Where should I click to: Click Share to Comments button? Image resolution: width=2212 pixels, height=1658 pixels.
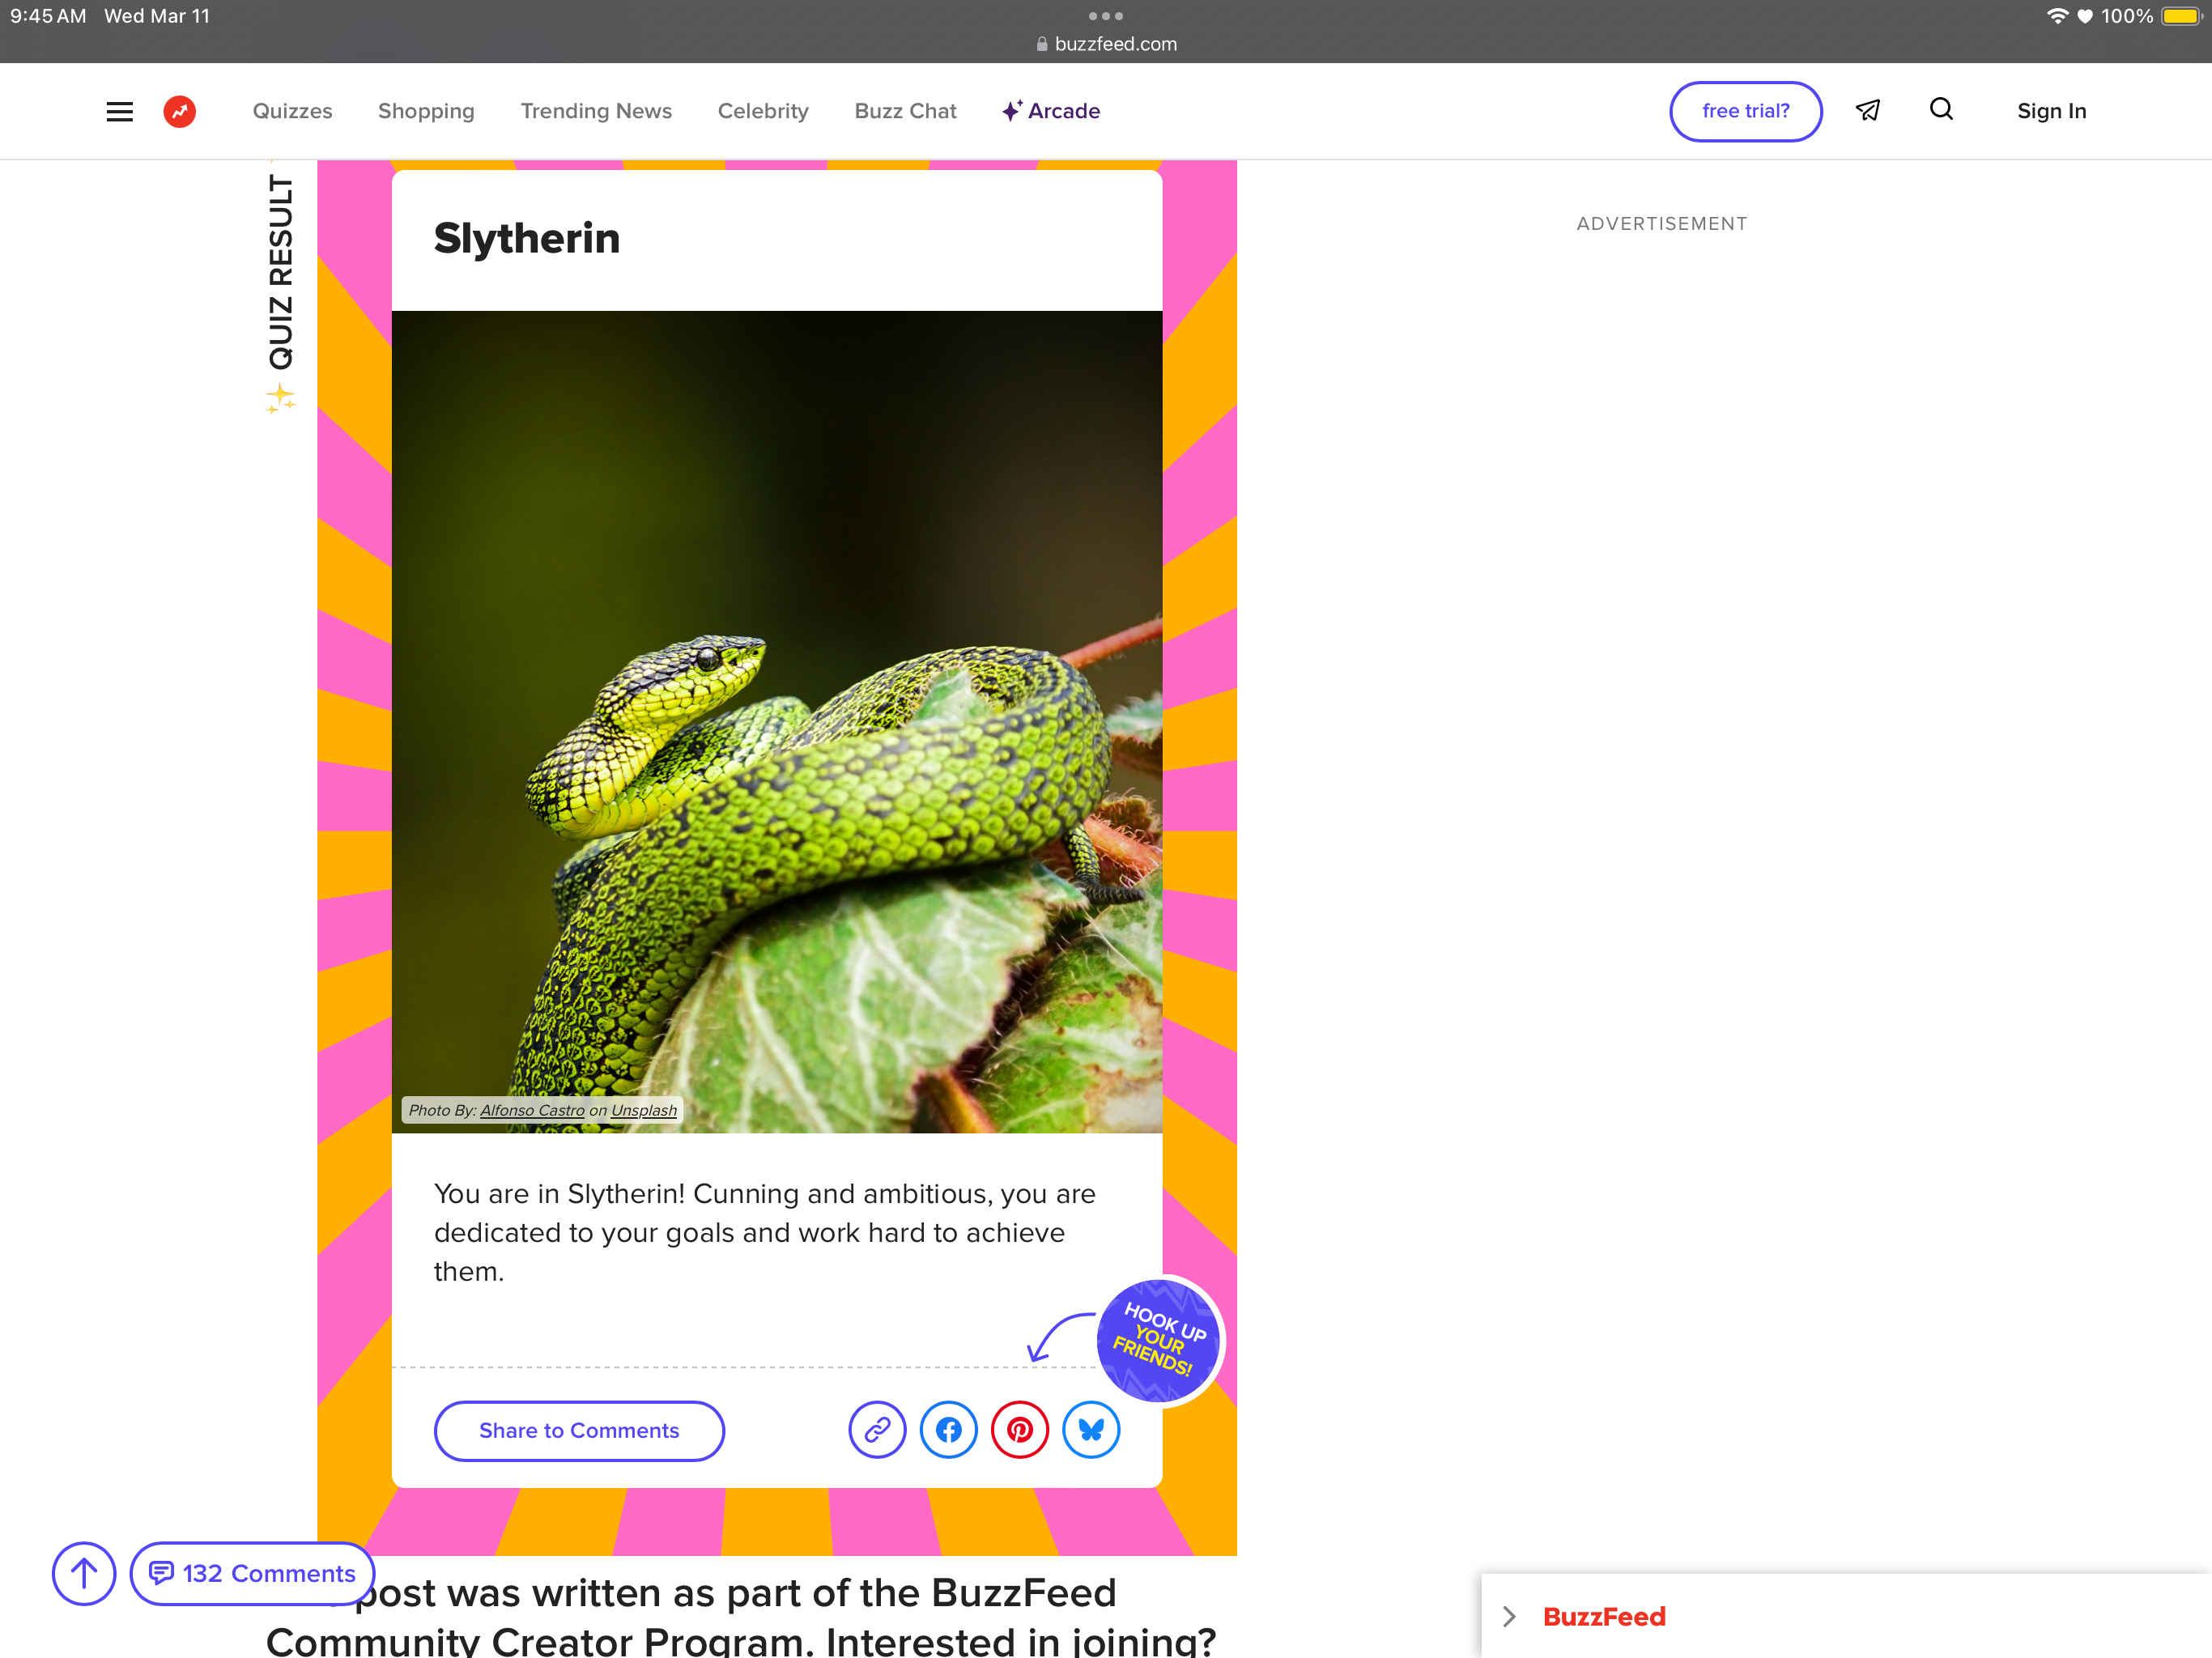pos(579,1430)
